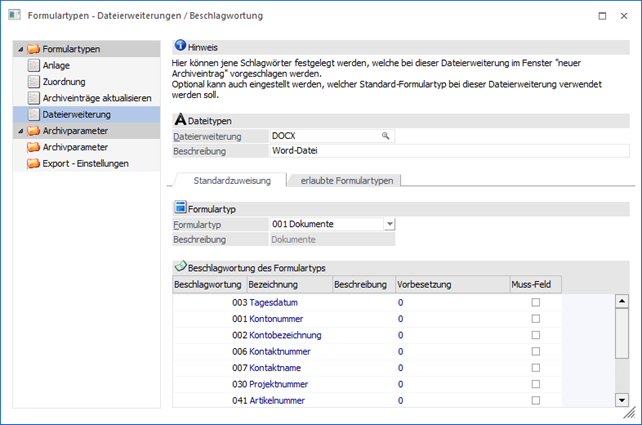Switch to erlaubte Formulartypen tab

click(x=347, y=180)
